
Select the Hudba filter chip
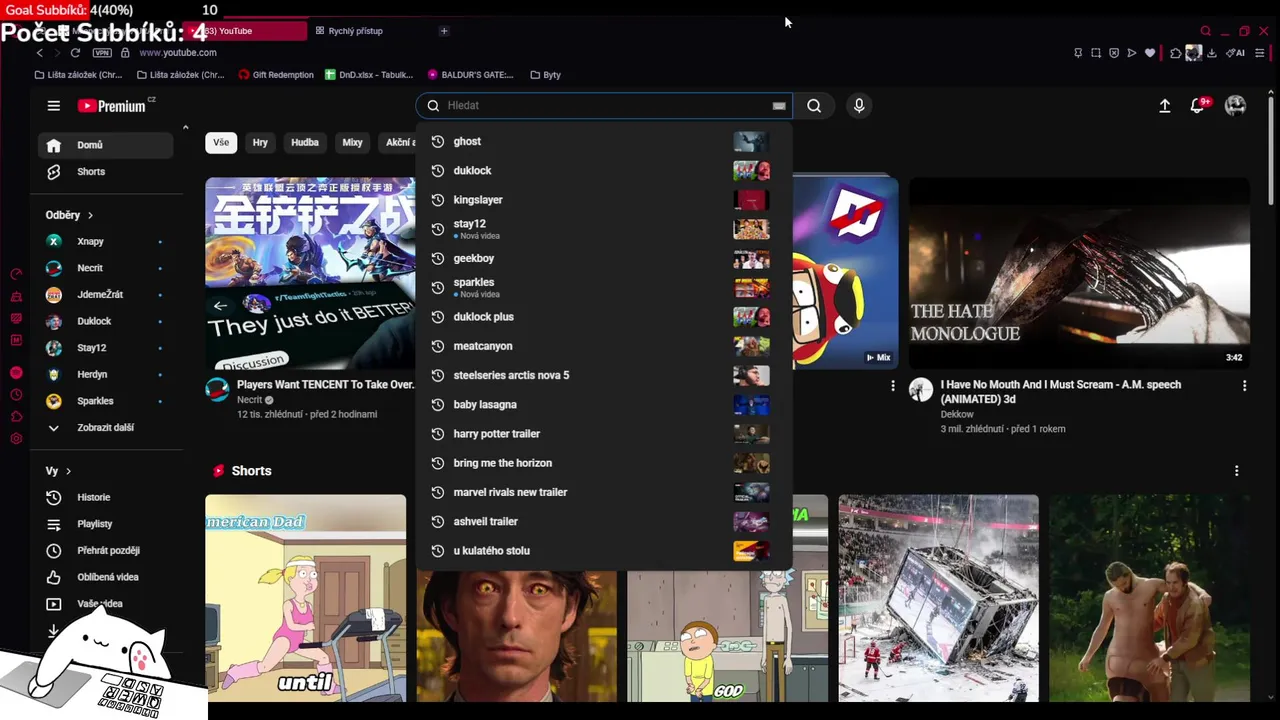click(x=305, y=143)
